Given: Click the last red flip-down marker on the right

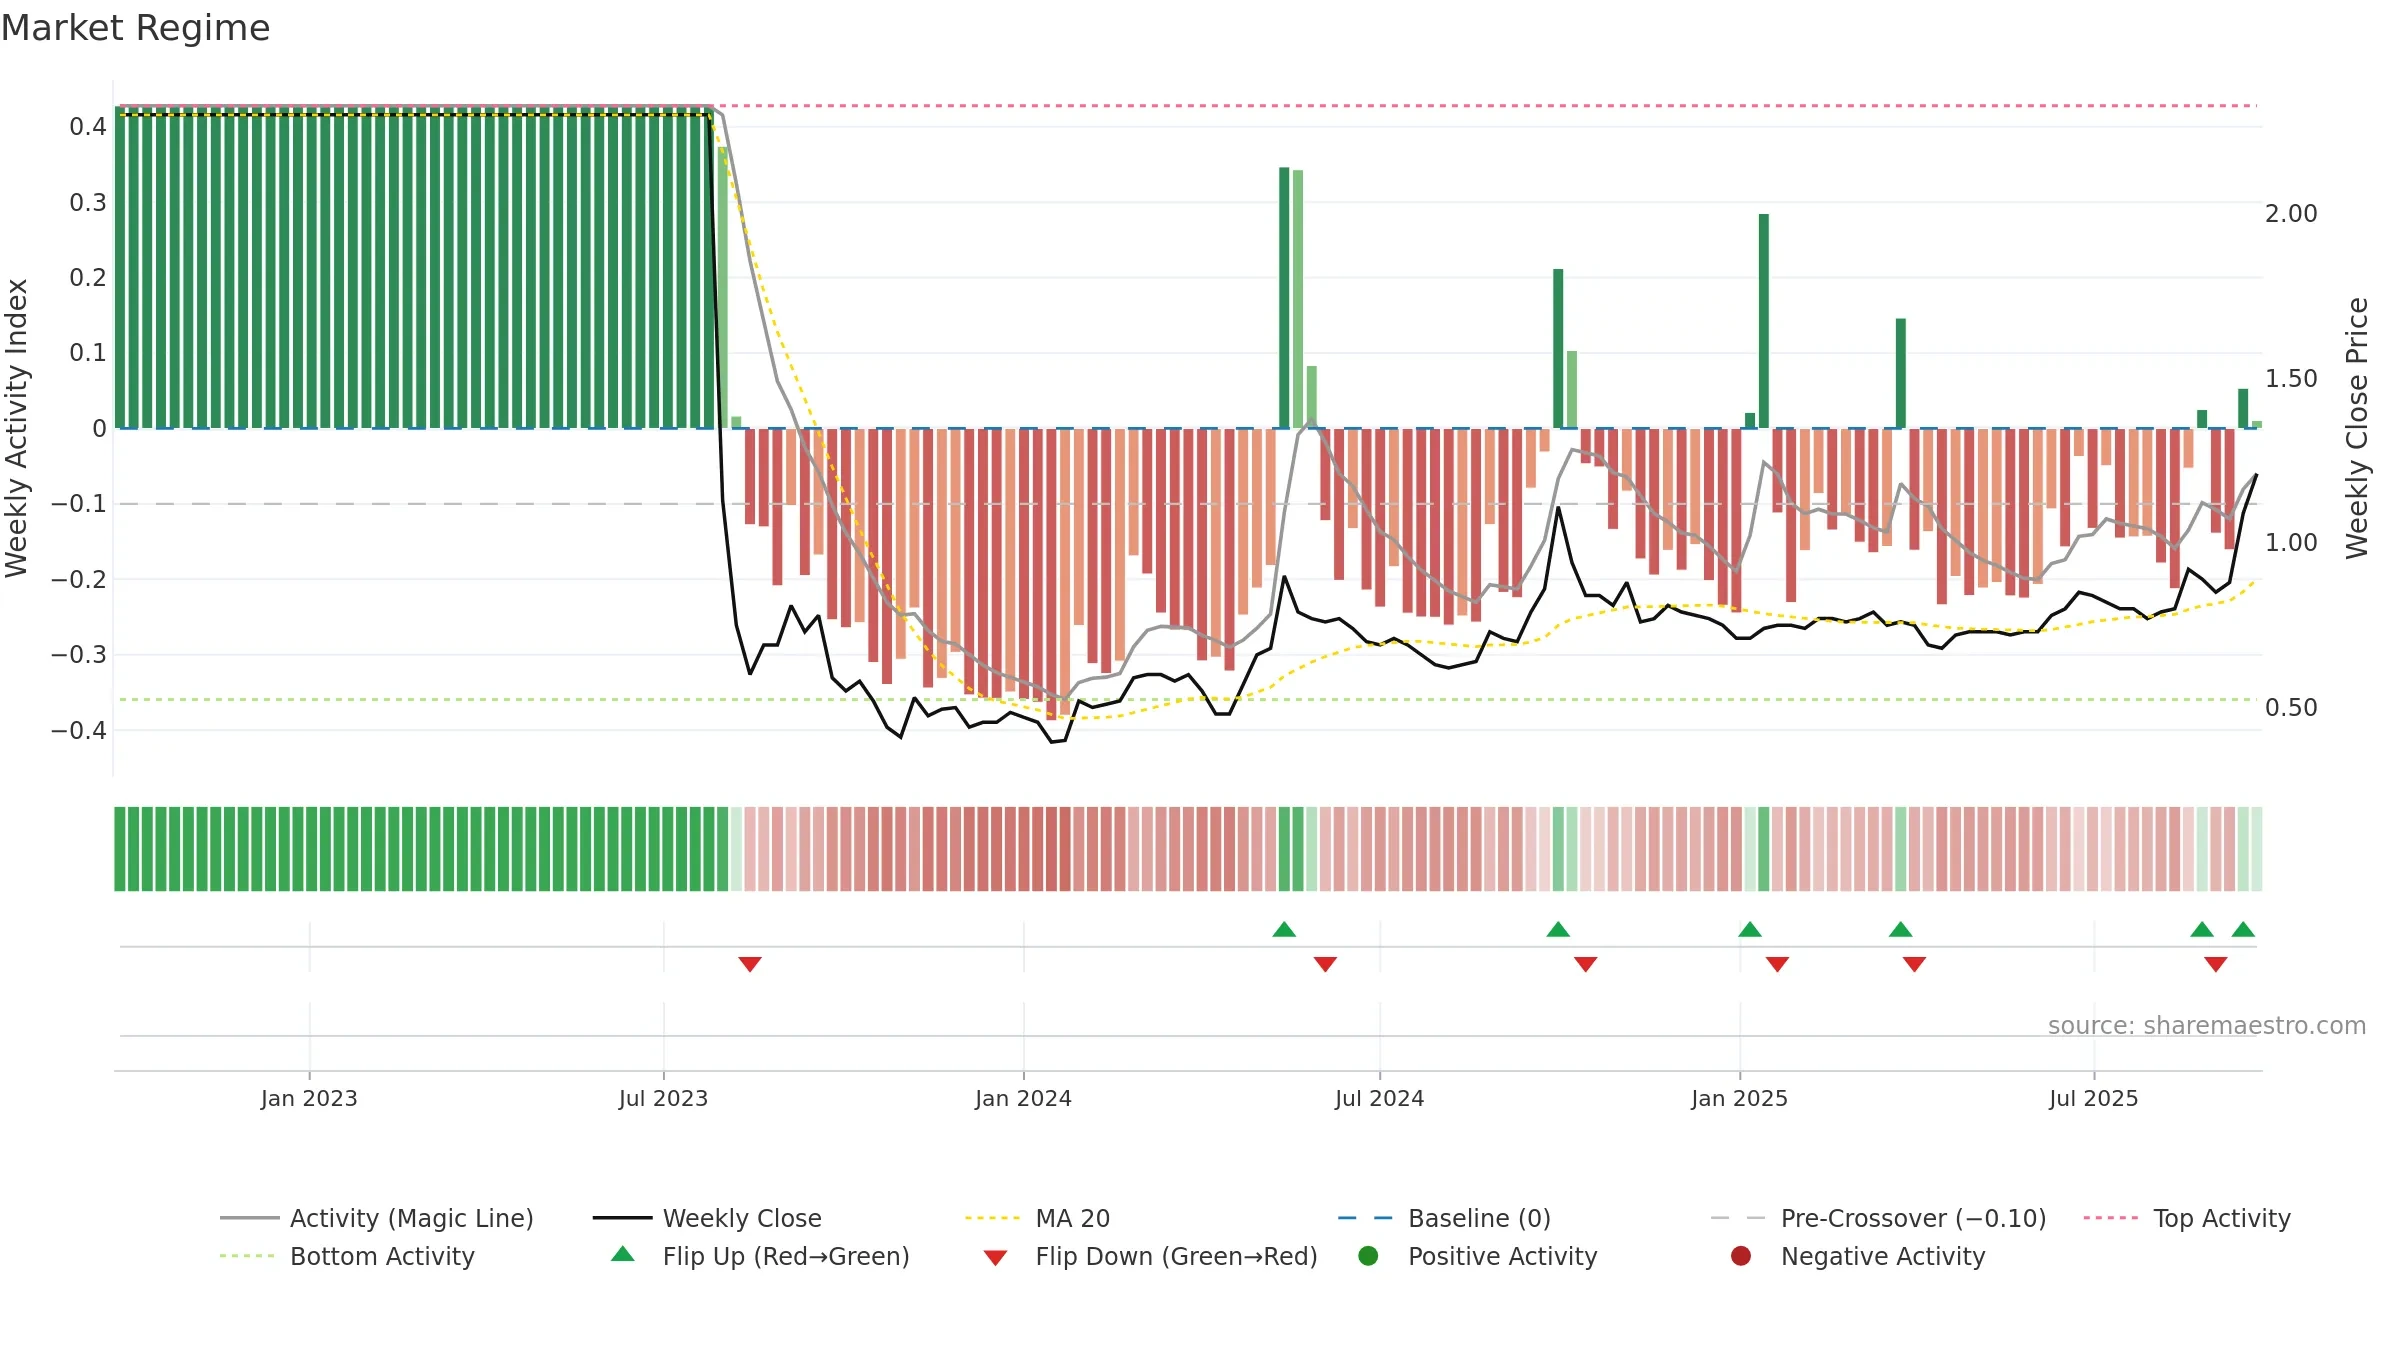Looking at the screenshot, I should coord(2216,964).
